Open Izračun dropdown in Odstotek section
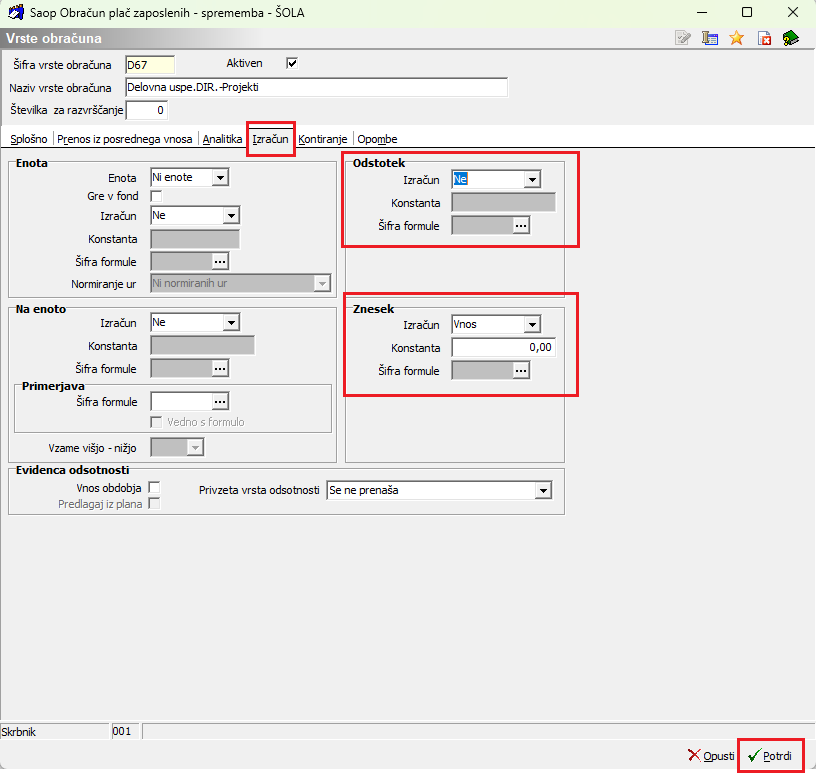This screenshot has width=816, height=777. 532,180
